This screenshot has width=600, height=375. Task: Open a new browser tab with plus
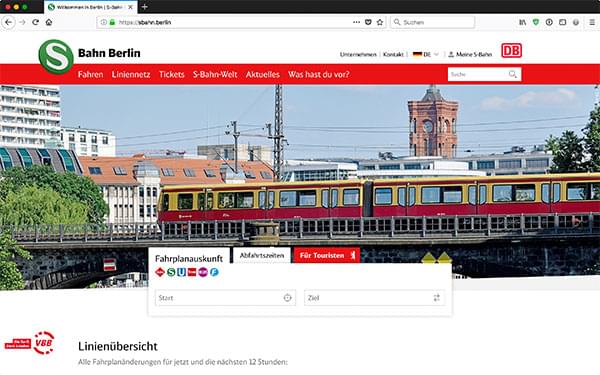[x=145, y=7]
